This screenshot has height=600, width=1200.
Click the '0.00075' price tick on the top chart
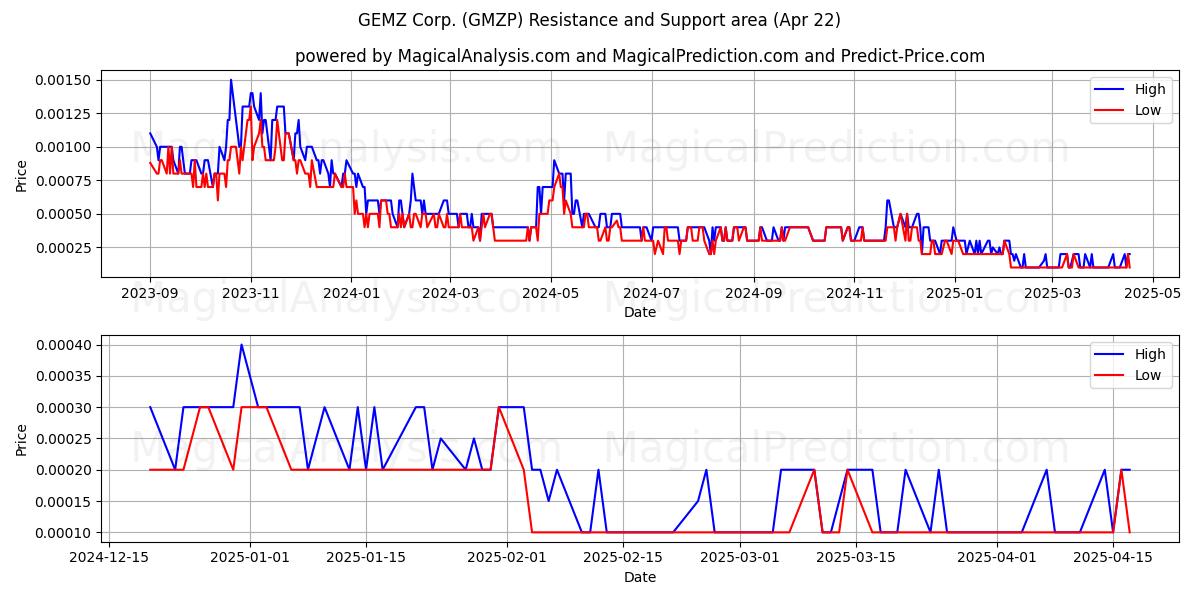(x=64, y=181)
